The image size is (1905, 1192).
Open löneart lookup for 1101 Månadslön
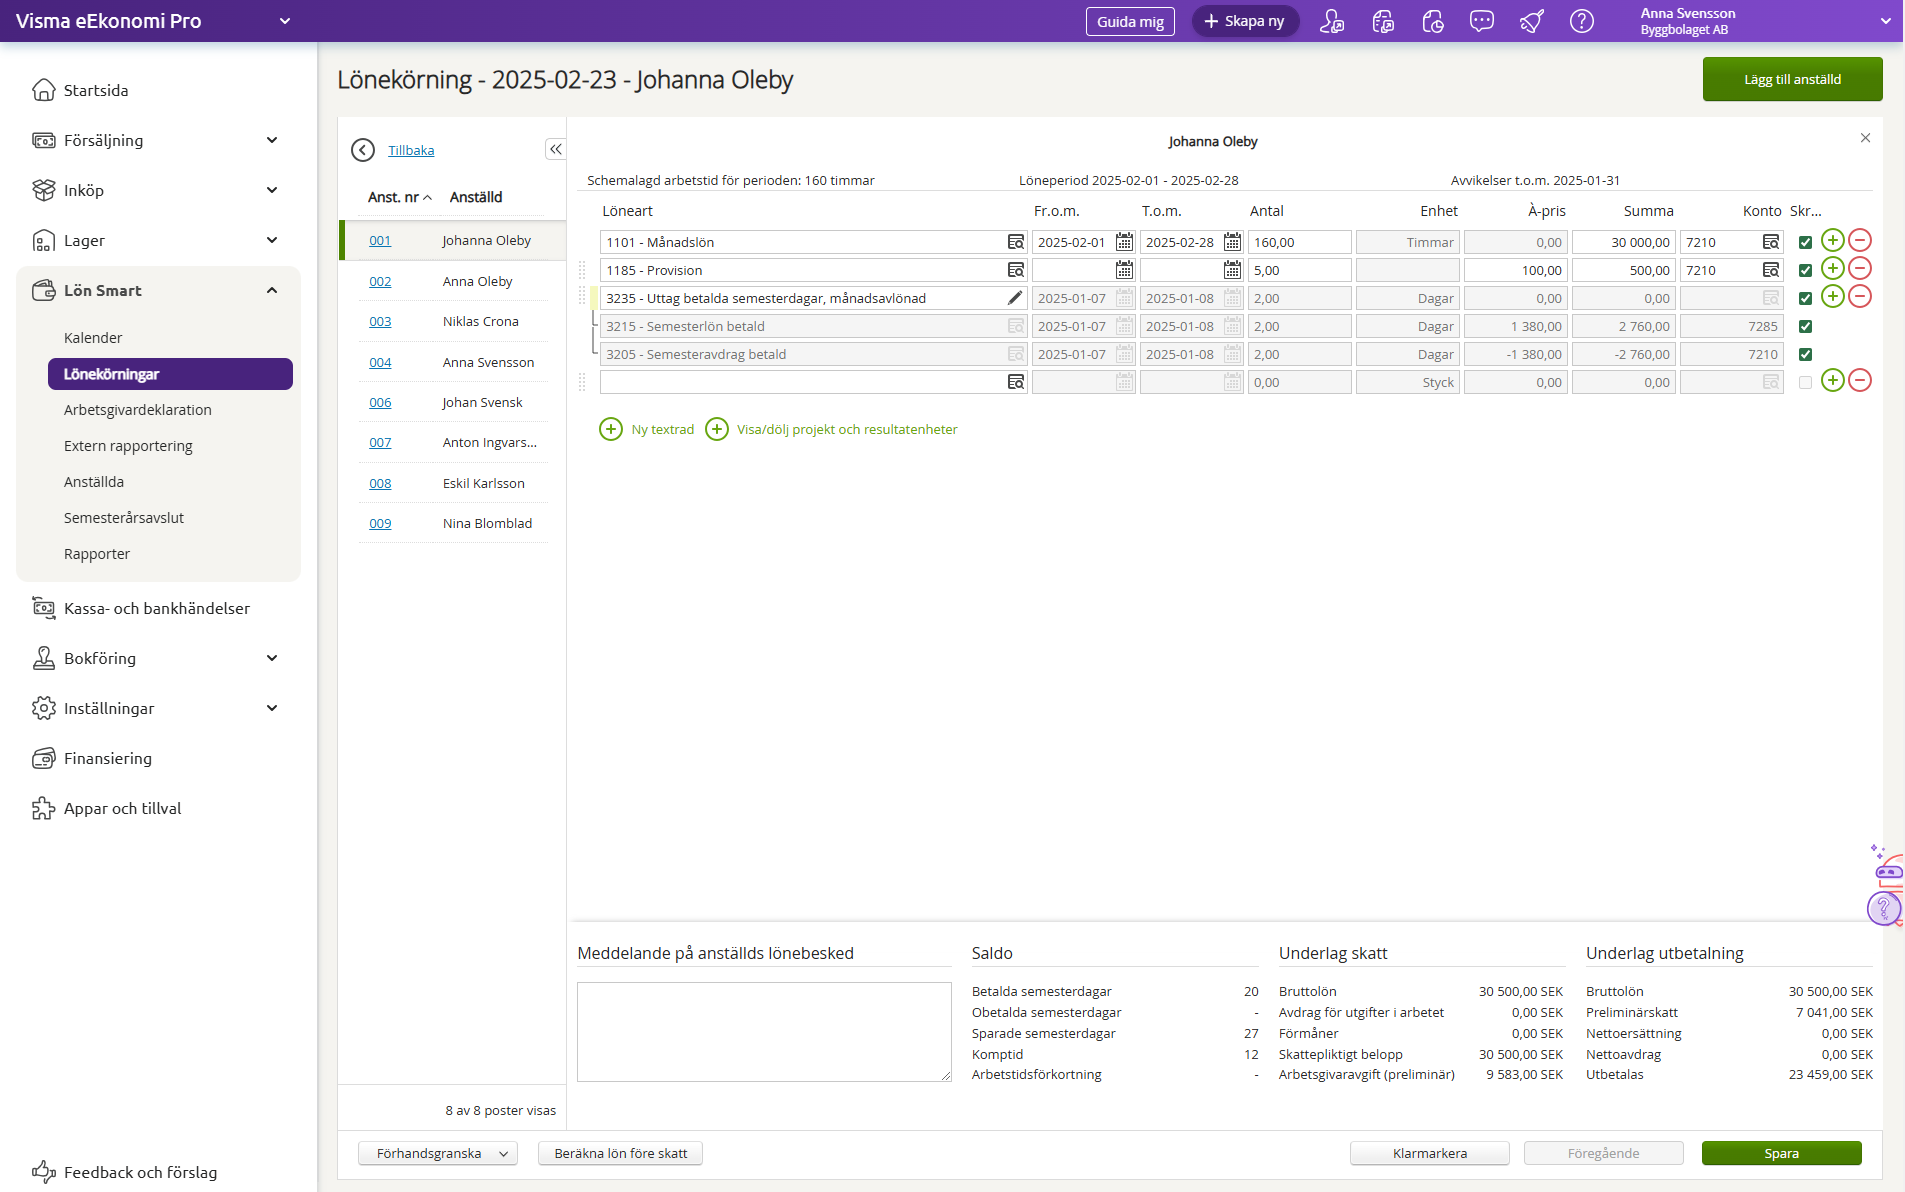click(1016, 242)
